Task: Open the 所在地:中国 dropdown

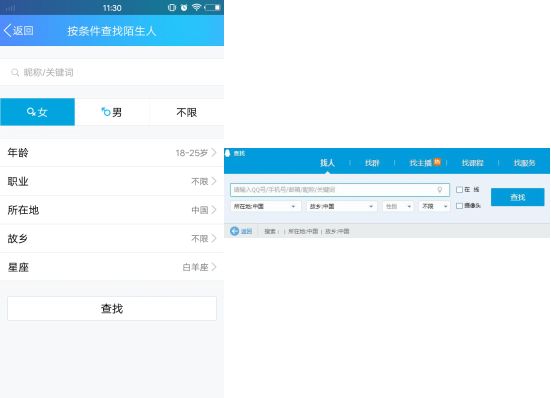Action: (265, 206)
